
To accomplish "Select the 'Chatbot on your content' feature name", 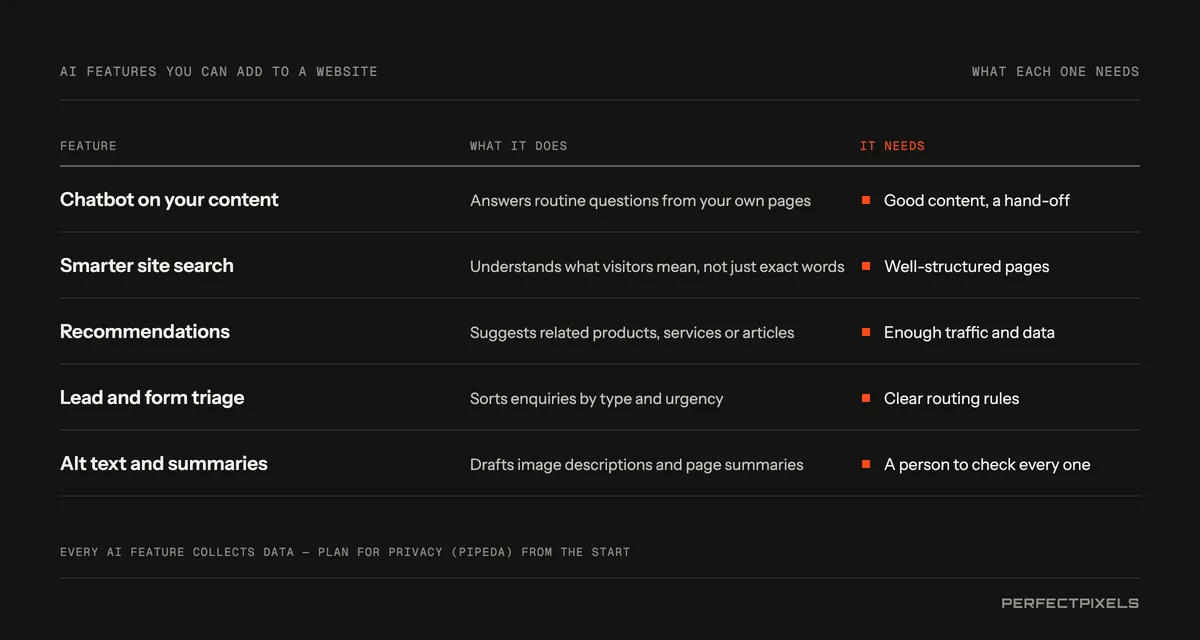I will click(x=169, y=200).
